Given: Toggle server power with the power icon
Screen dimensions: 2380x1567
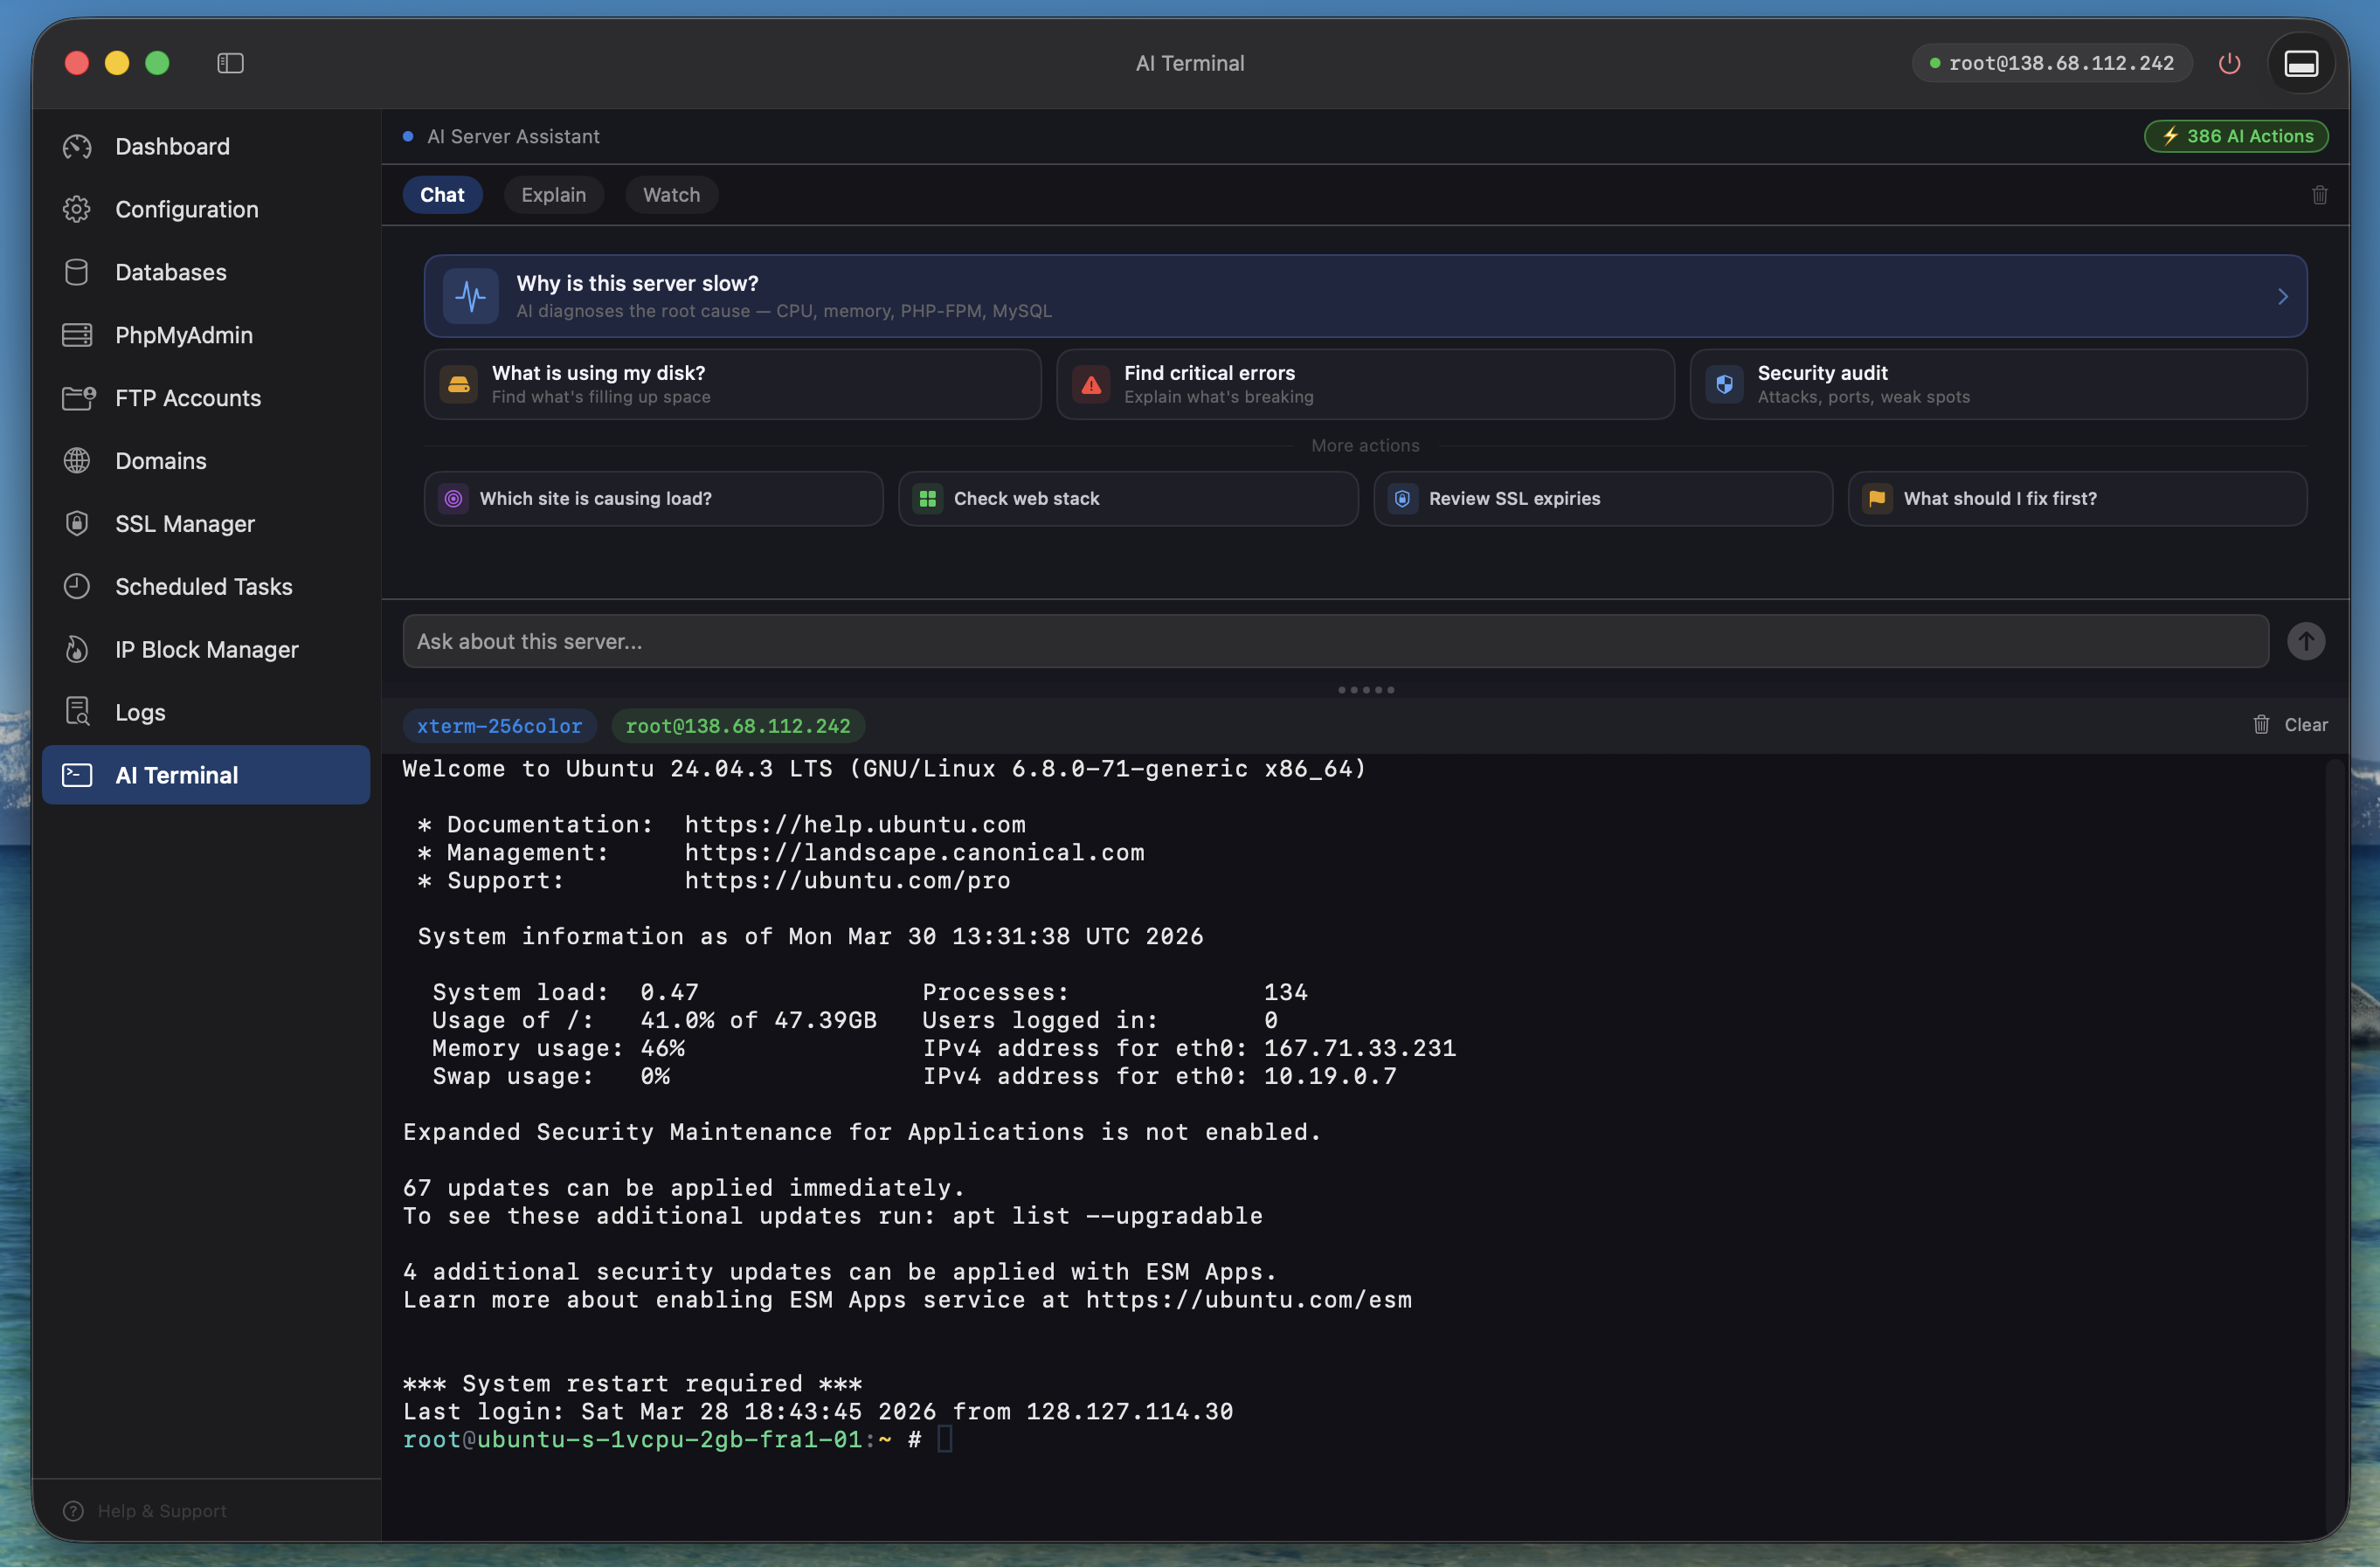Looking at the screenshot, I should pyautogui.click(x=2229, y=63).
